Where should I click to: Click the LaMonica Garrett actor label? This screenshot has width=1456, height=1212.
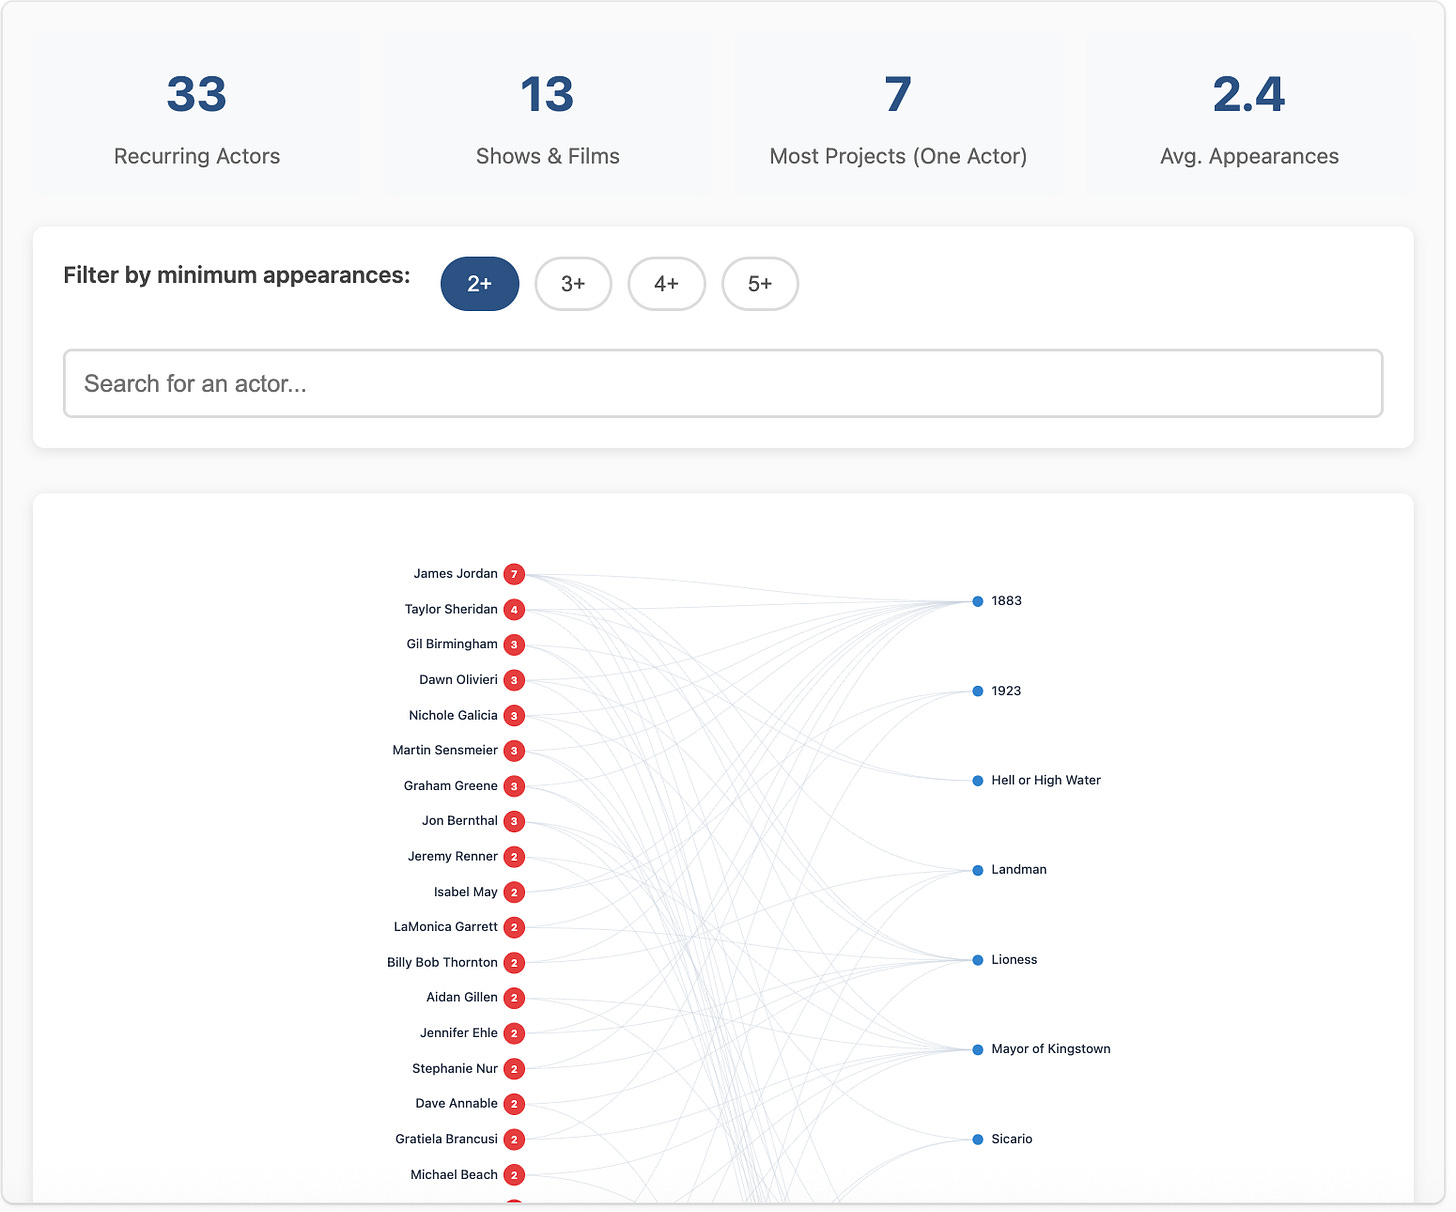(445, 927)
